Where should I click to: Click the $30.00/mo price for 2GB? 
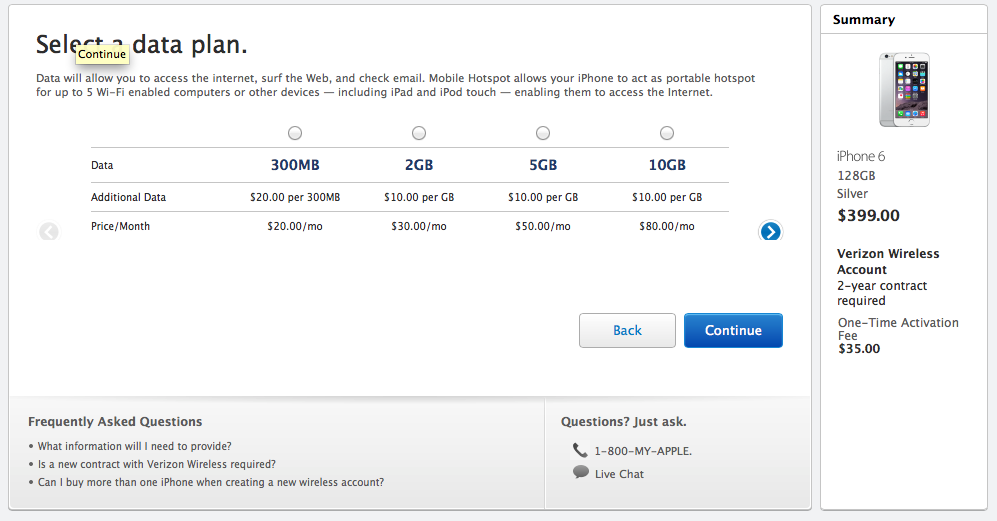[419, 226]
